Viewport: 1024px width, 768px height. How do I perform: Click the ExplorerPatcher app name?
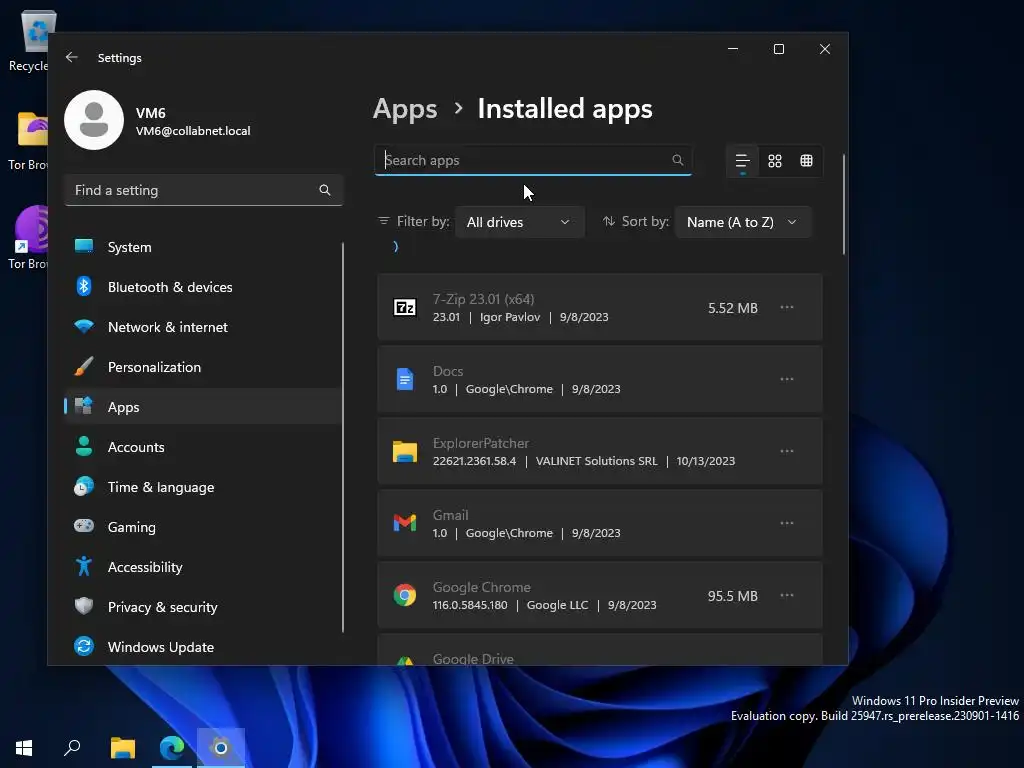pos(481,443)
